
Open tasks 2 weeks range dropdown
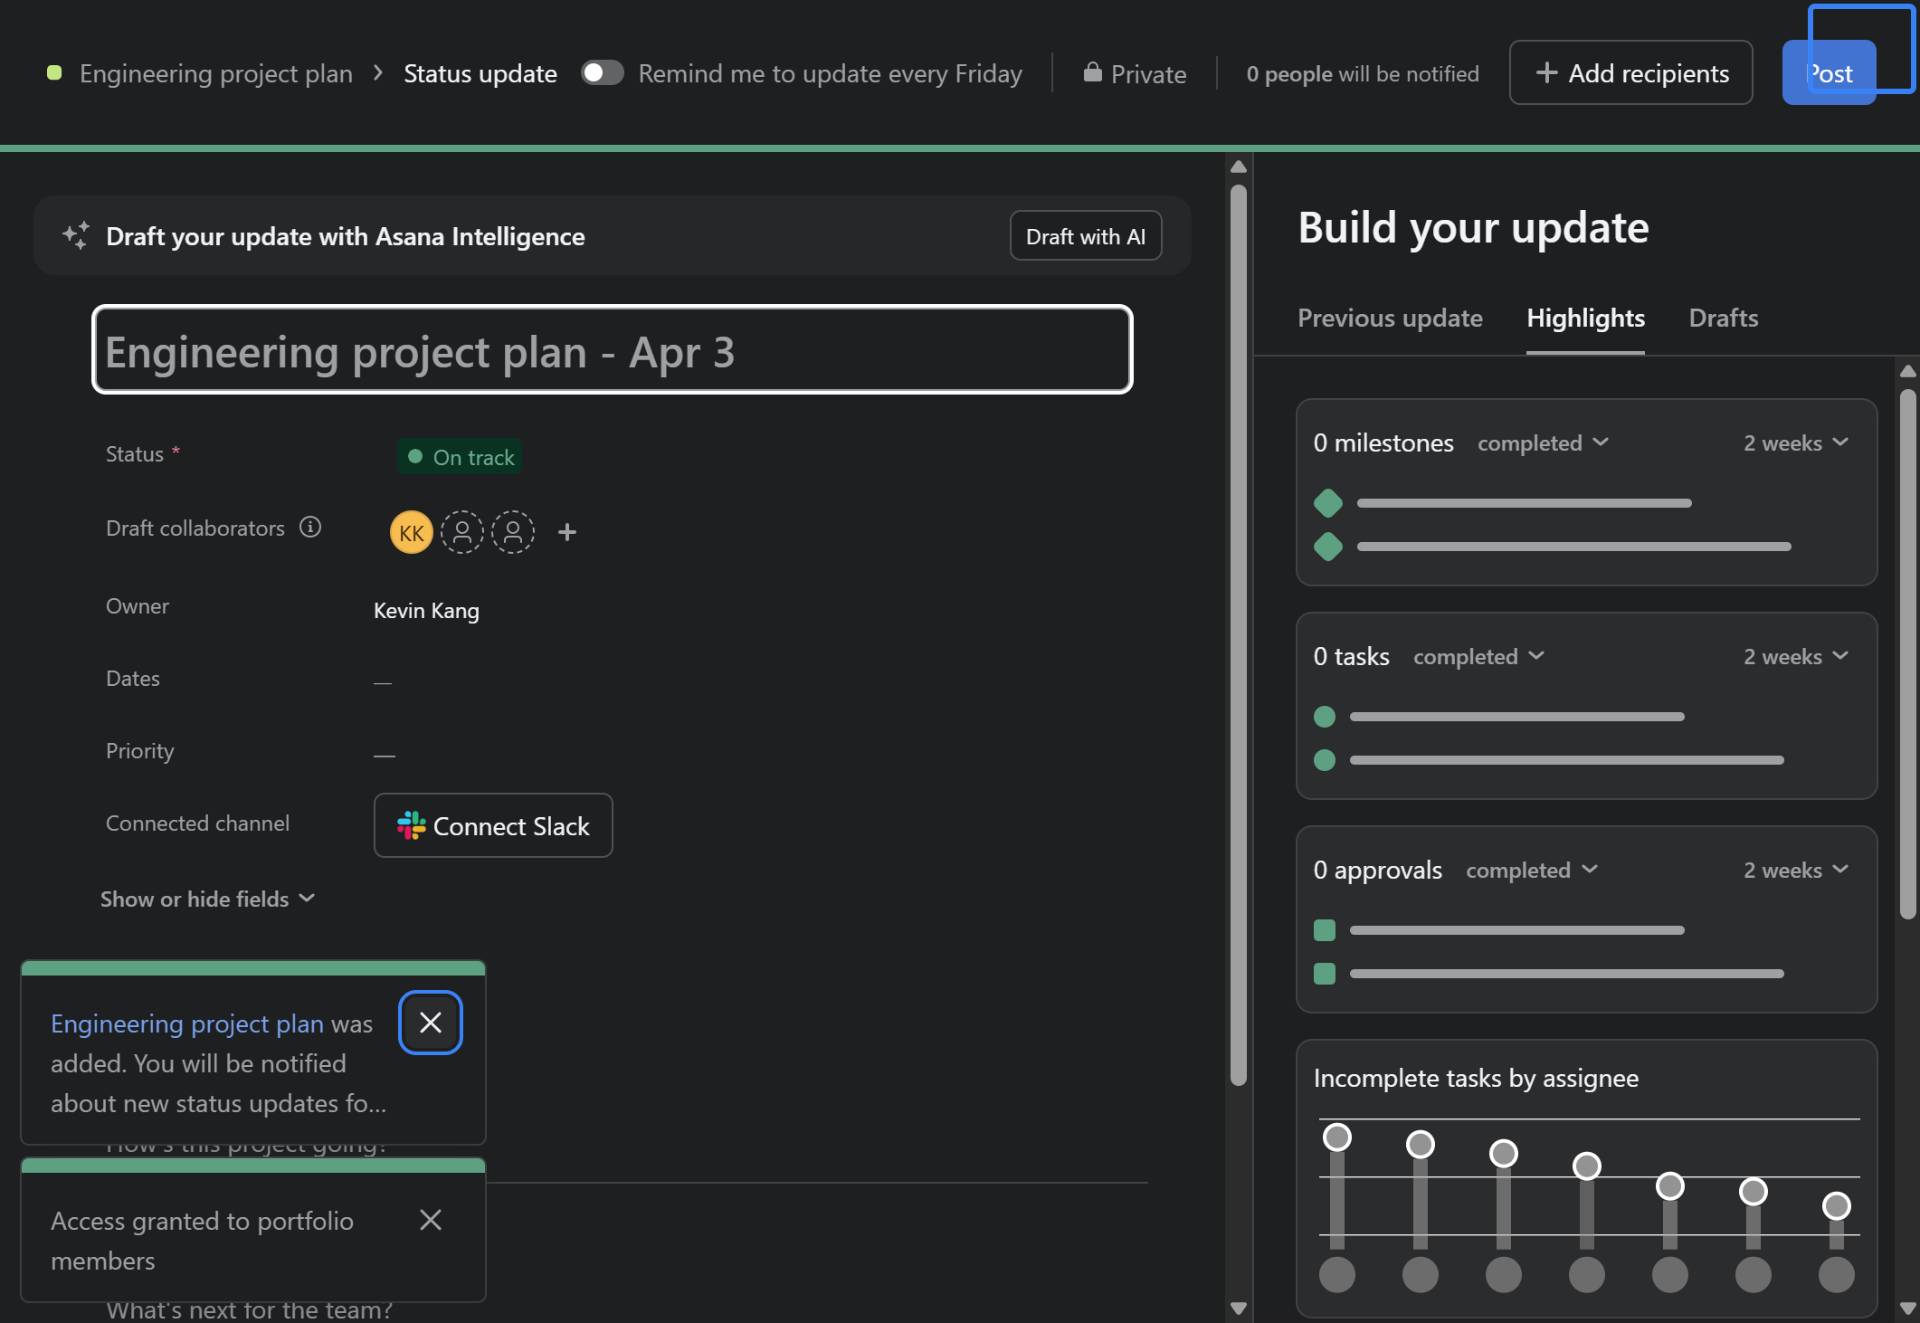tap(1796, 657)
